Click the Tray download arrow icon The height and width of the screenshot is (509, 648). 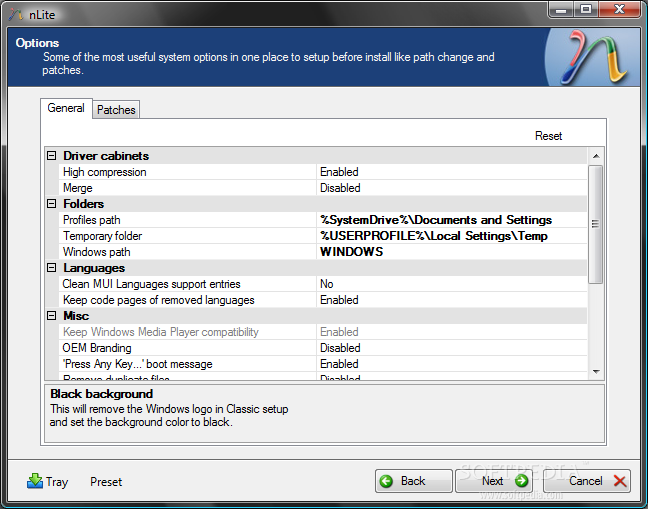pyautogui.click(x=35, y=481)
